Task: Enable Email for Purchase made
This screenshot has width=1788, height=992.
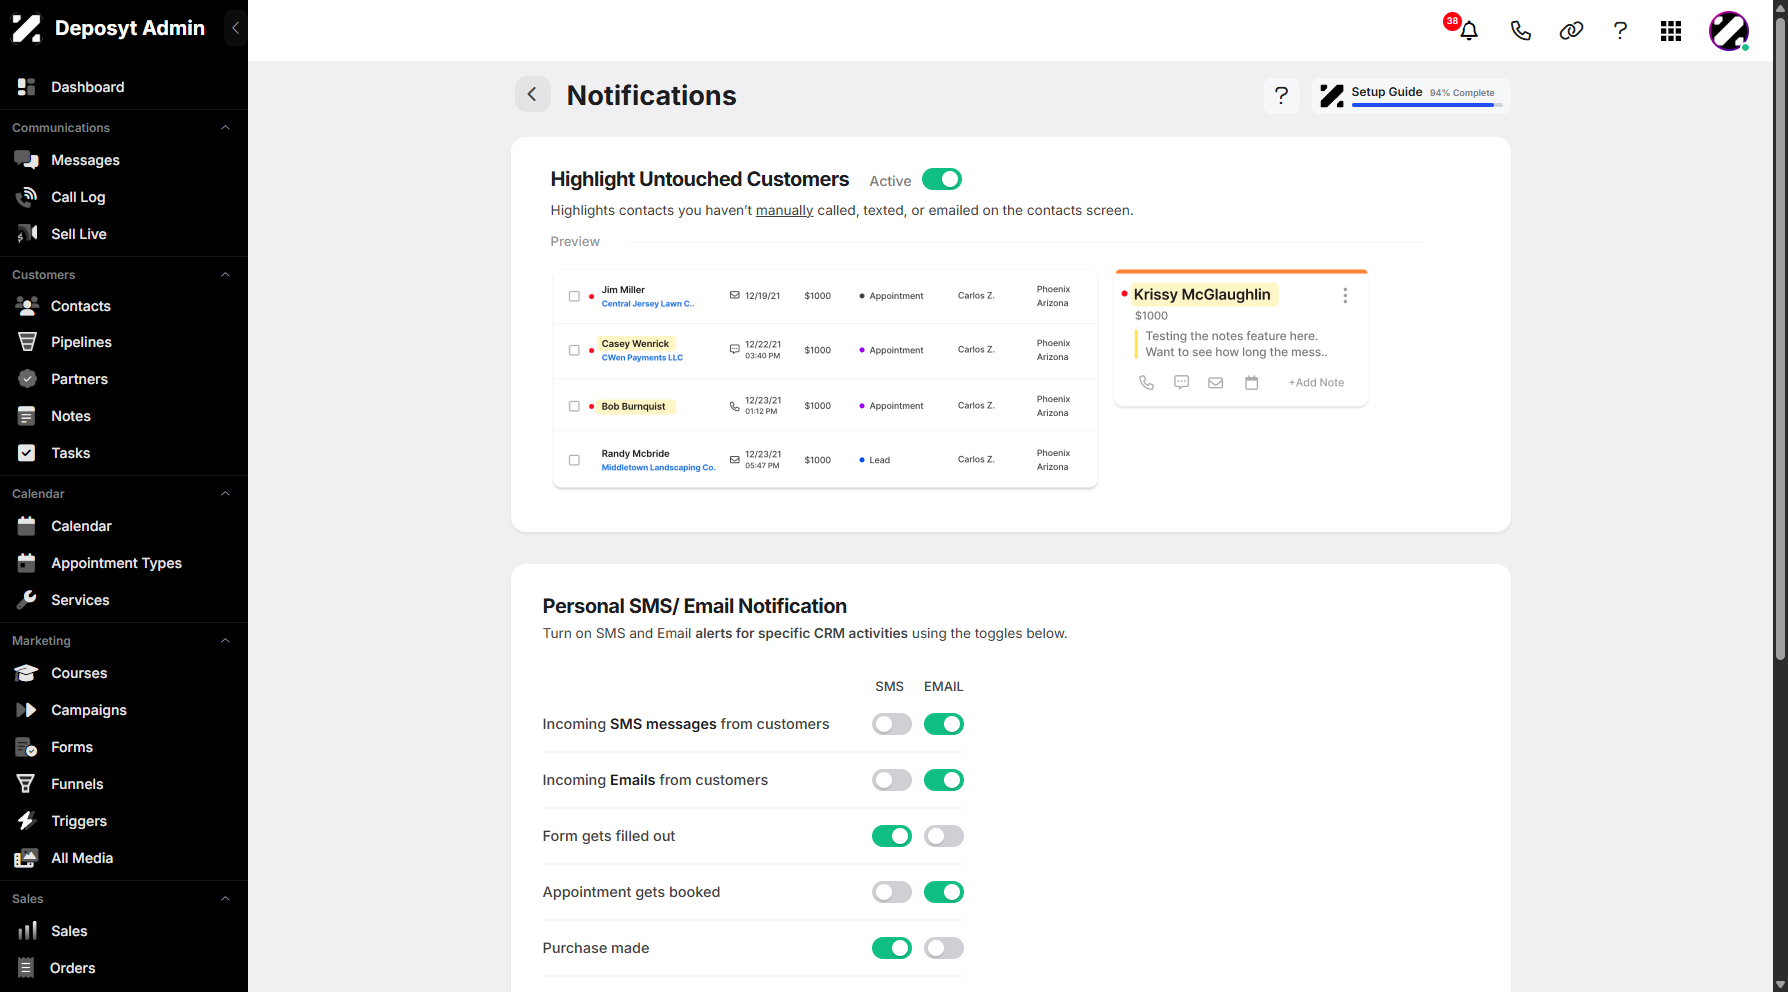Action: tap(943, 948)
